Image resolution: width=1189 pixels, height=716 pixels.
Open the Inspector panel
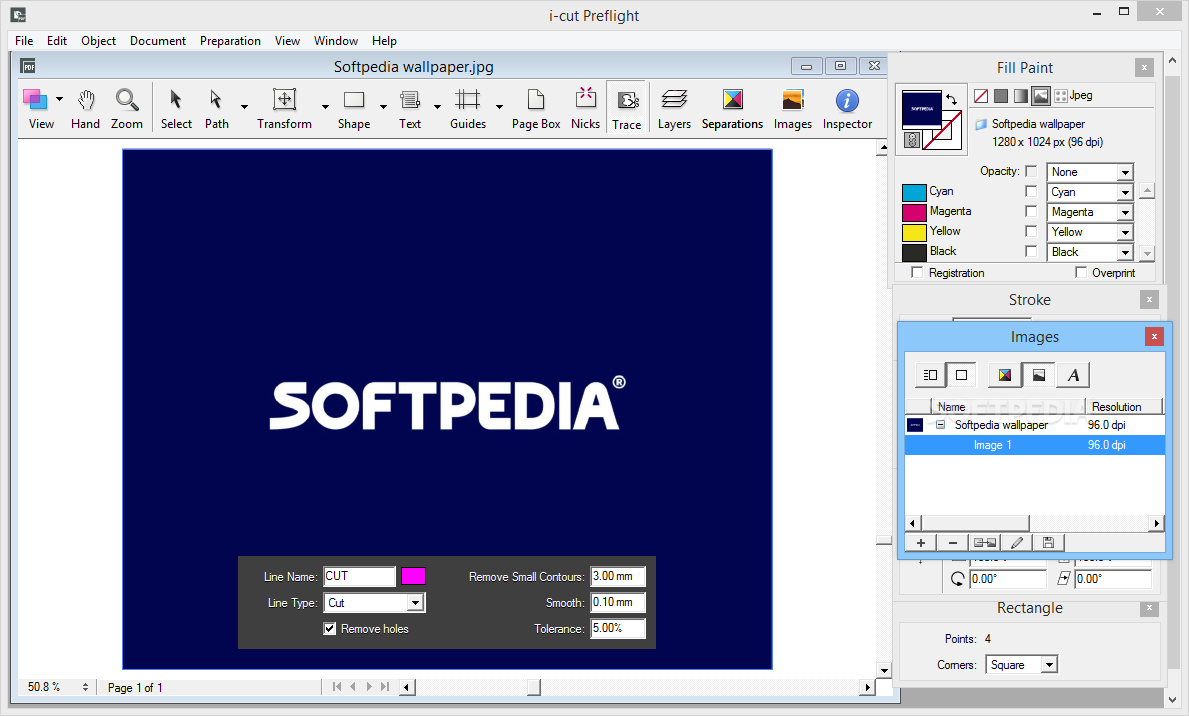847,108
